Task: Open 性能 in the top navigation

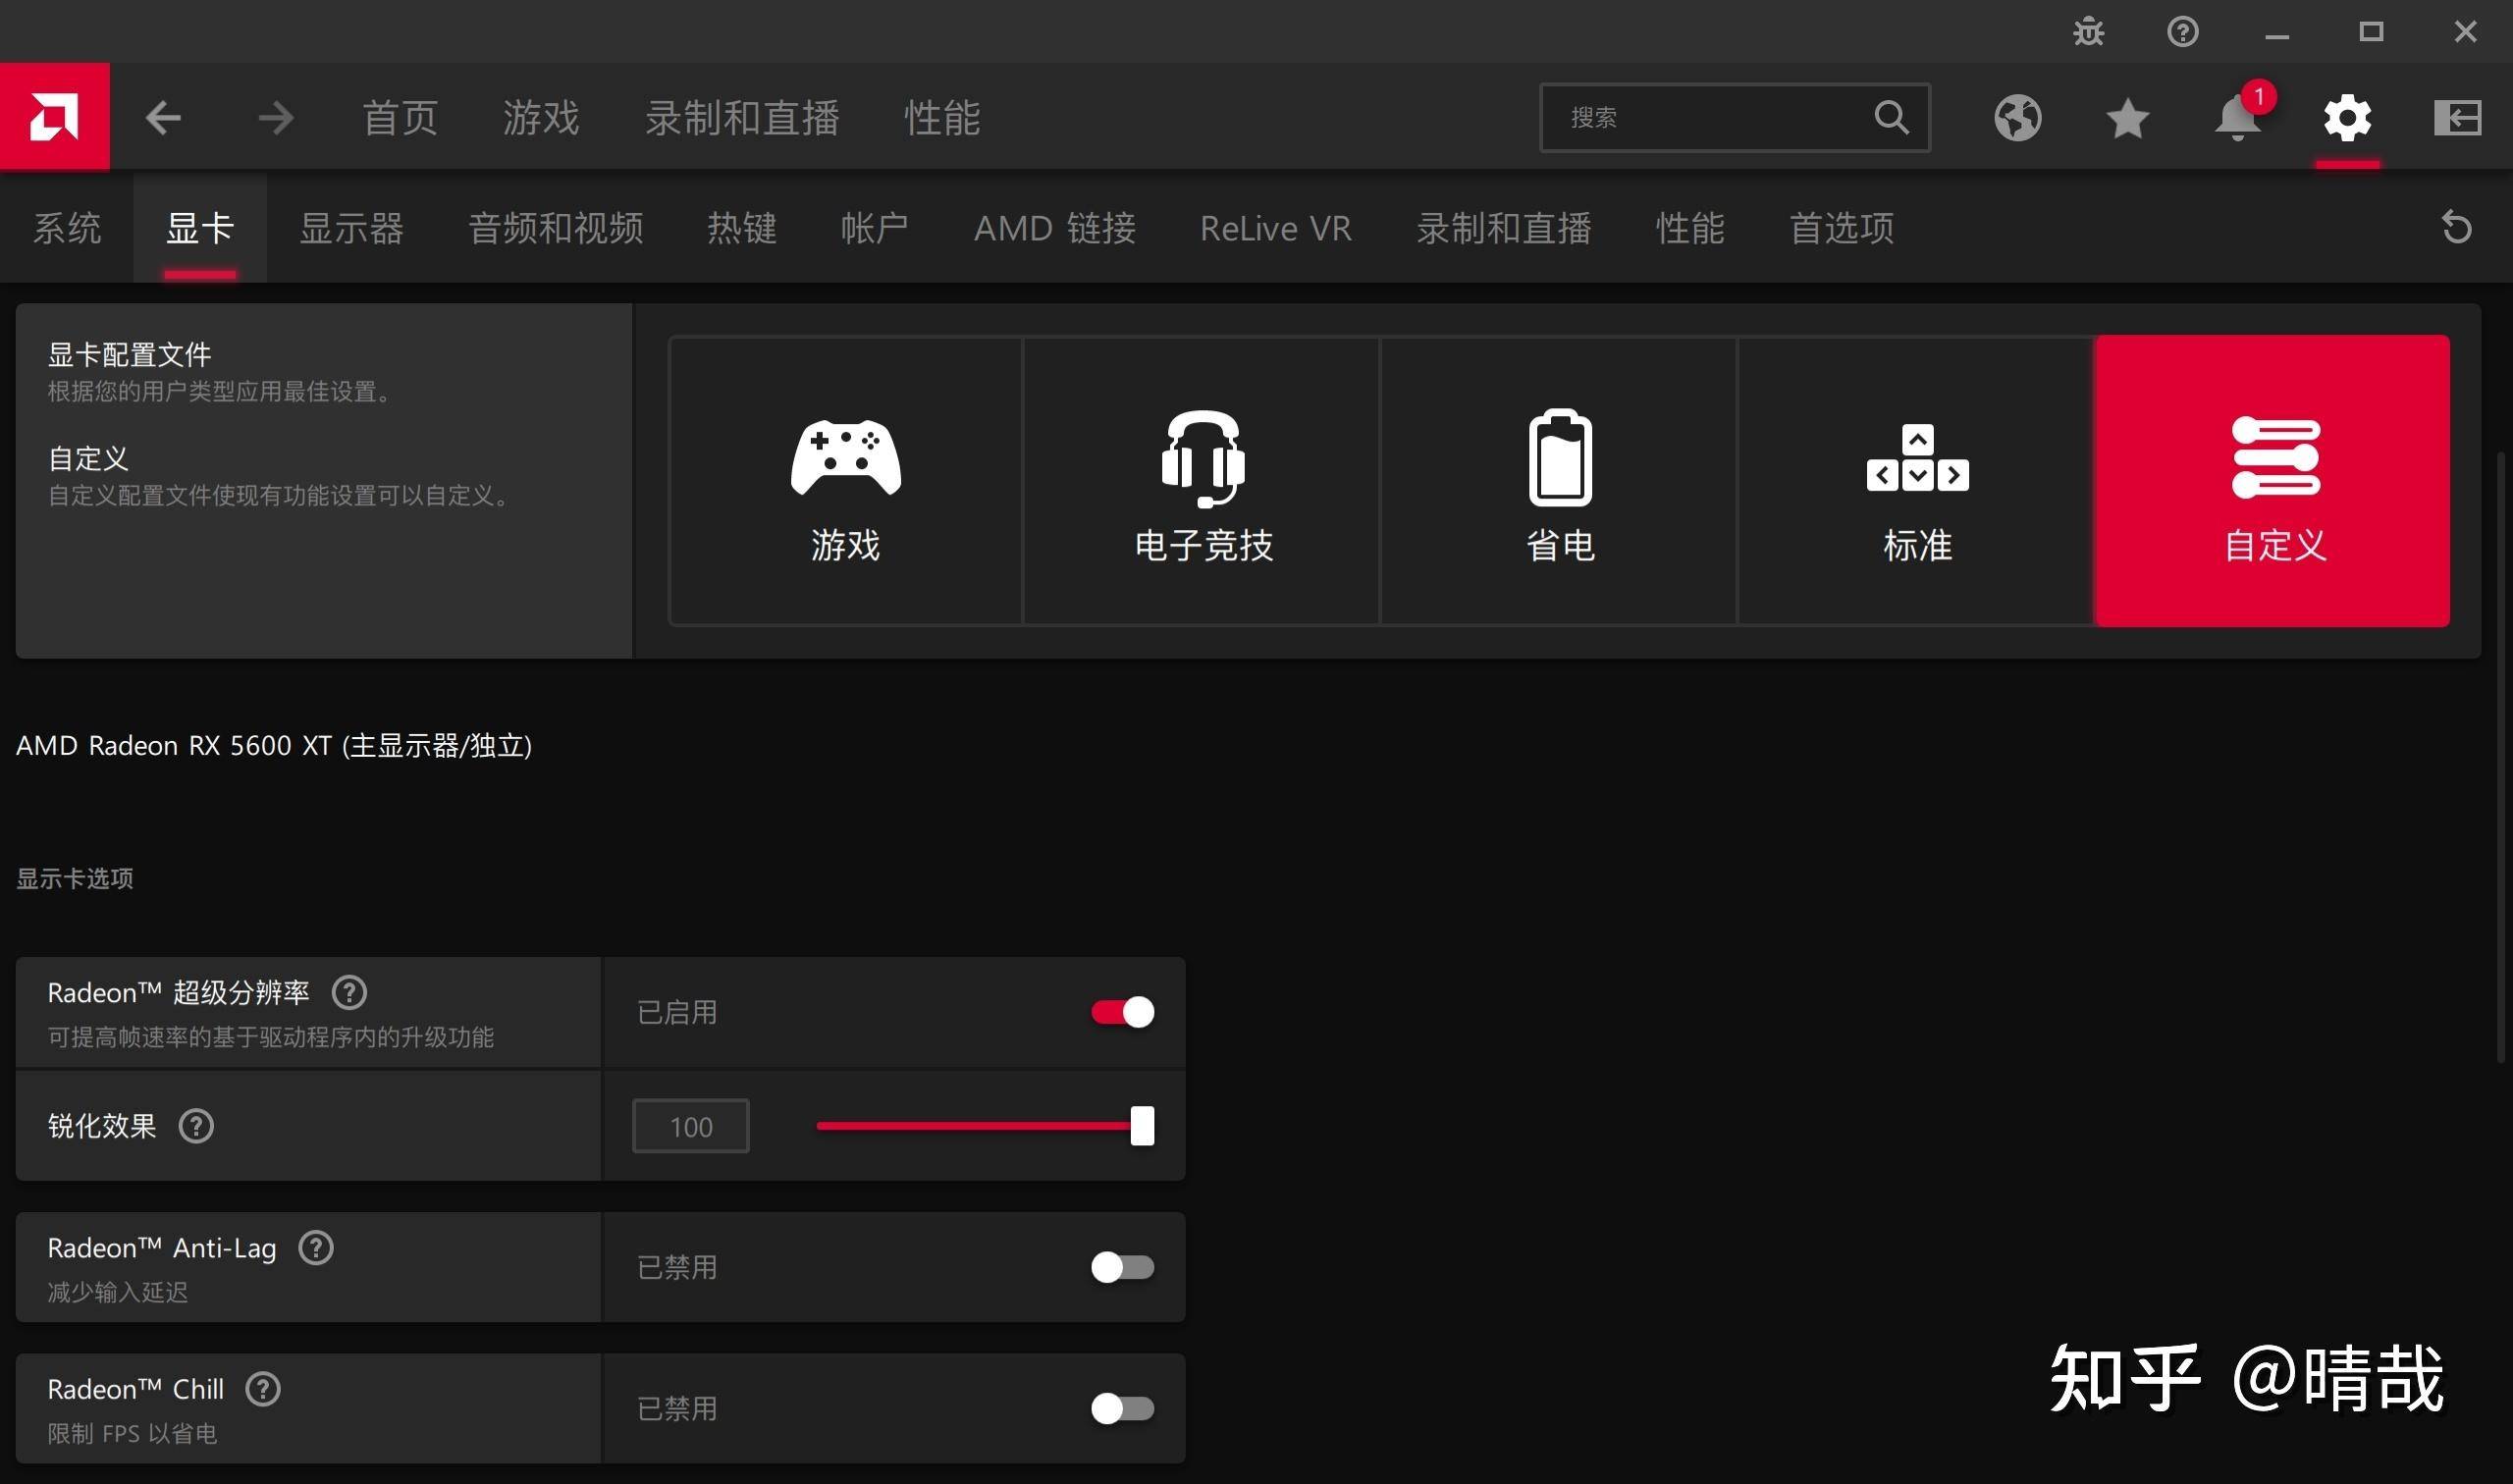Action: click(x=942, y=118)
